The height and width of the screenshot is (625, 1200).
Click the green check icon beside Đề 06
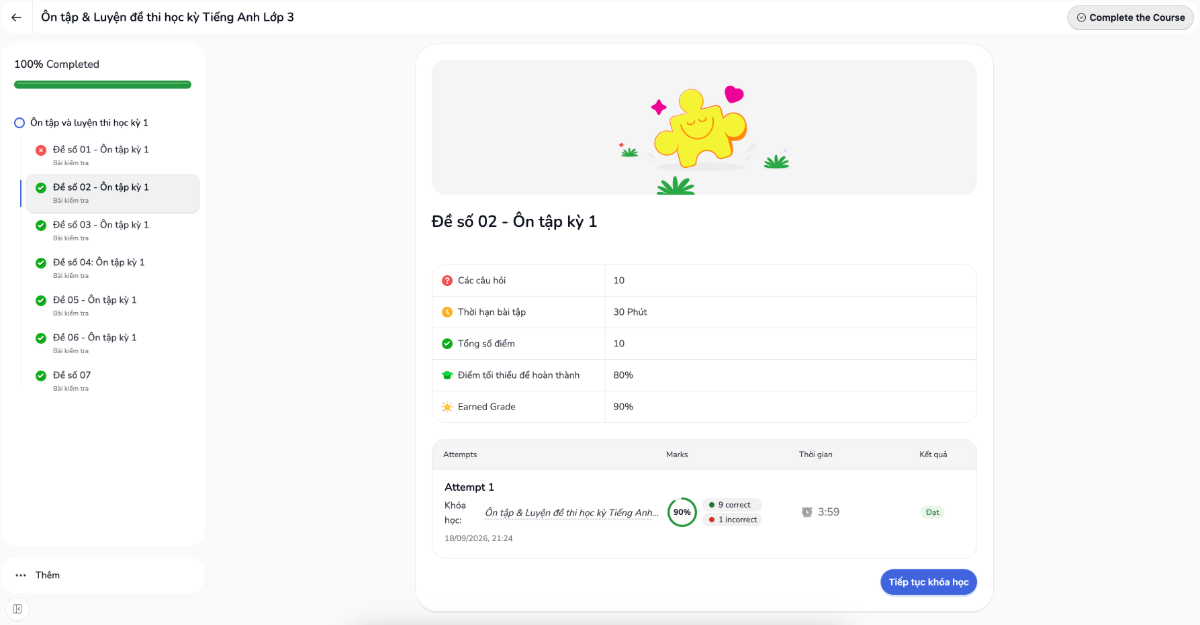pos(41,338)
